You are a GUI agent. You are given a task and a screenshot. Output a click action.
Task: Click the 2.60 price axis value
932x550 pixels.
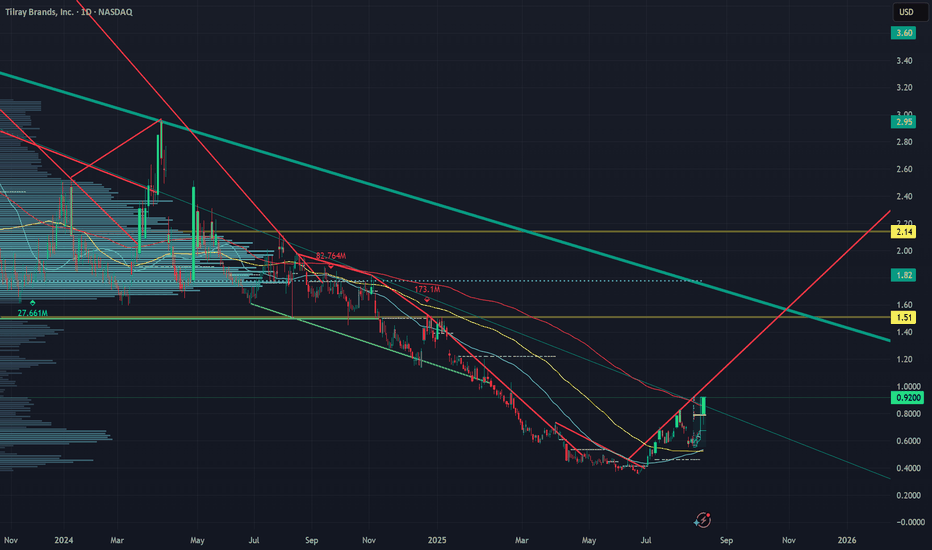point(904,169)
